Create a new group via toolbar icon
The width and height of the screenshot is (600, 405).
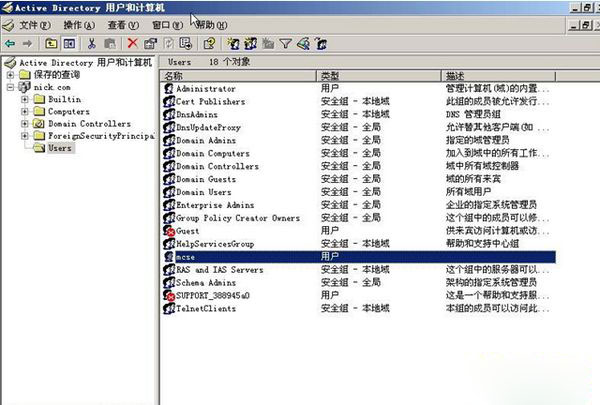click(x=251, y=44)
